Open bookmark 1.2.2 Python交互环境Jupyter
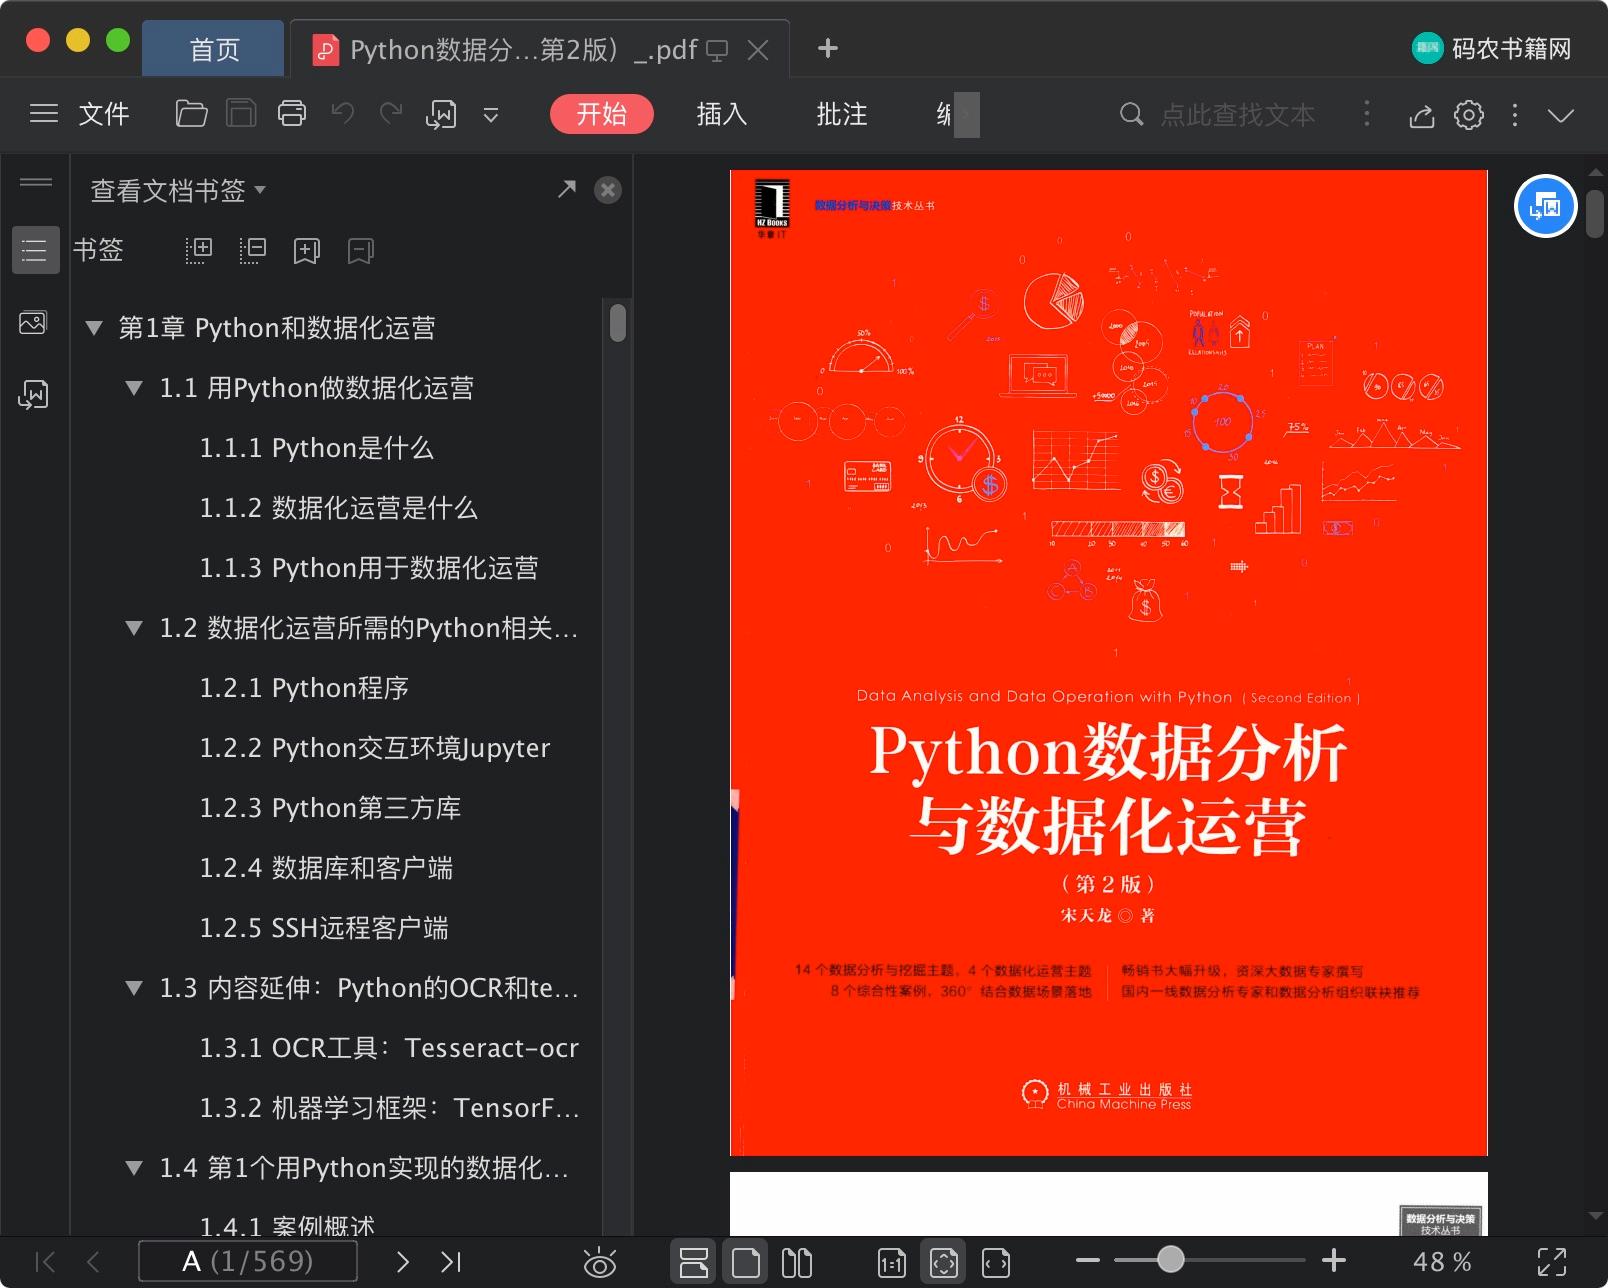Viewport: 1608px width, 1288px height. (374, 748)
